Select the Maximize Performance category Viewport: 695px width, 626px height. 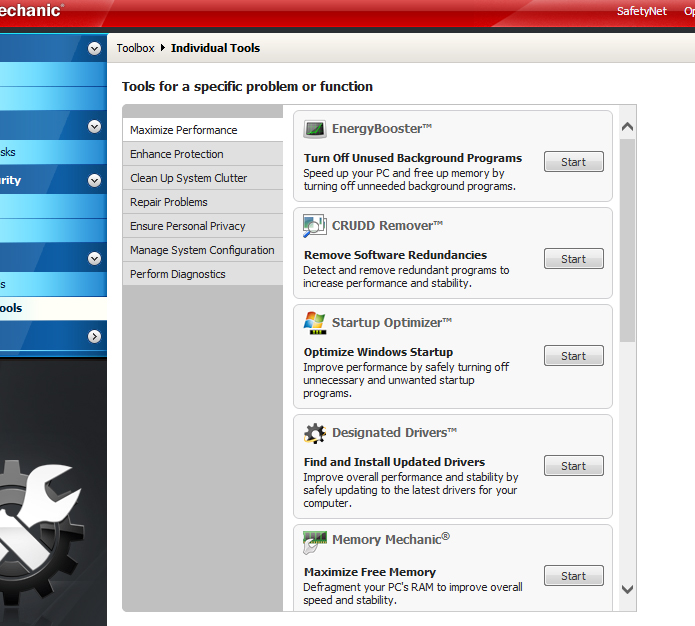(203, 130)
